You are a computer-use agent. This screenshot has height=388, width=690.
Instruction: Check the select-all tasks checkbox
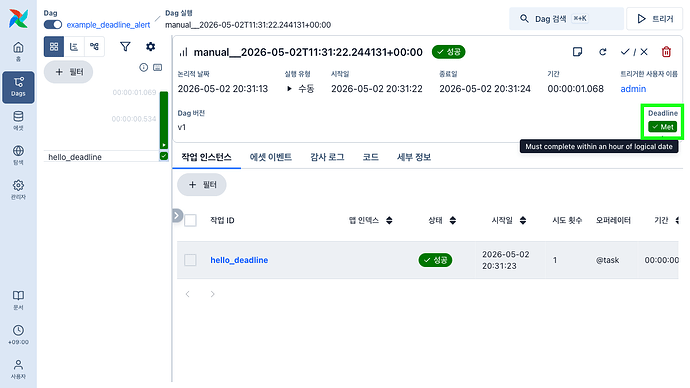point(190,220)
